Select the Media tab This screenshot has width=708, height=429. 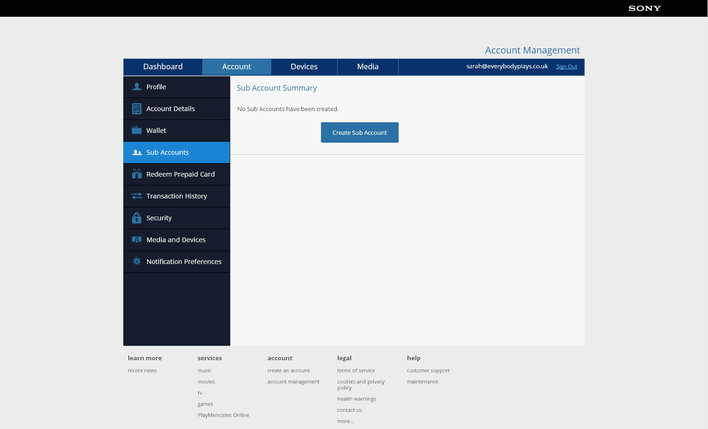point(367,67)
